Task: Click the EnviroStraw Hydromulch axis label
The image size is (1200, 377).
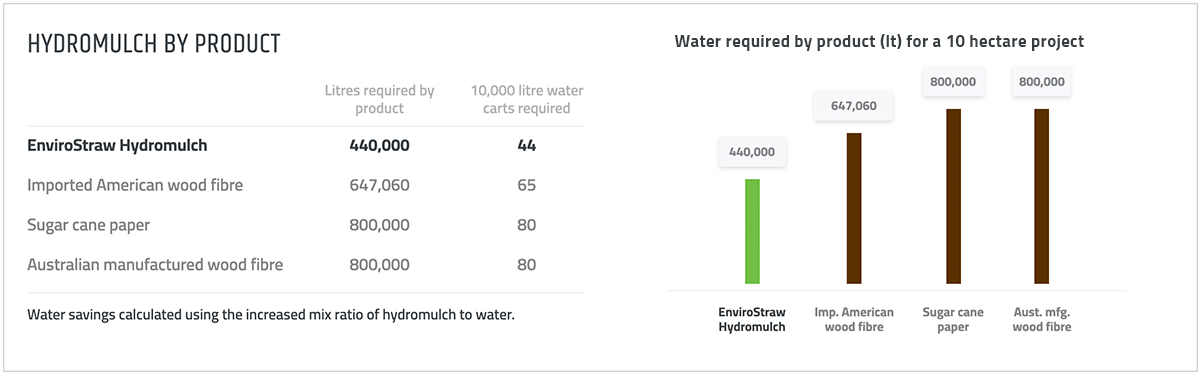Action: 752,319
